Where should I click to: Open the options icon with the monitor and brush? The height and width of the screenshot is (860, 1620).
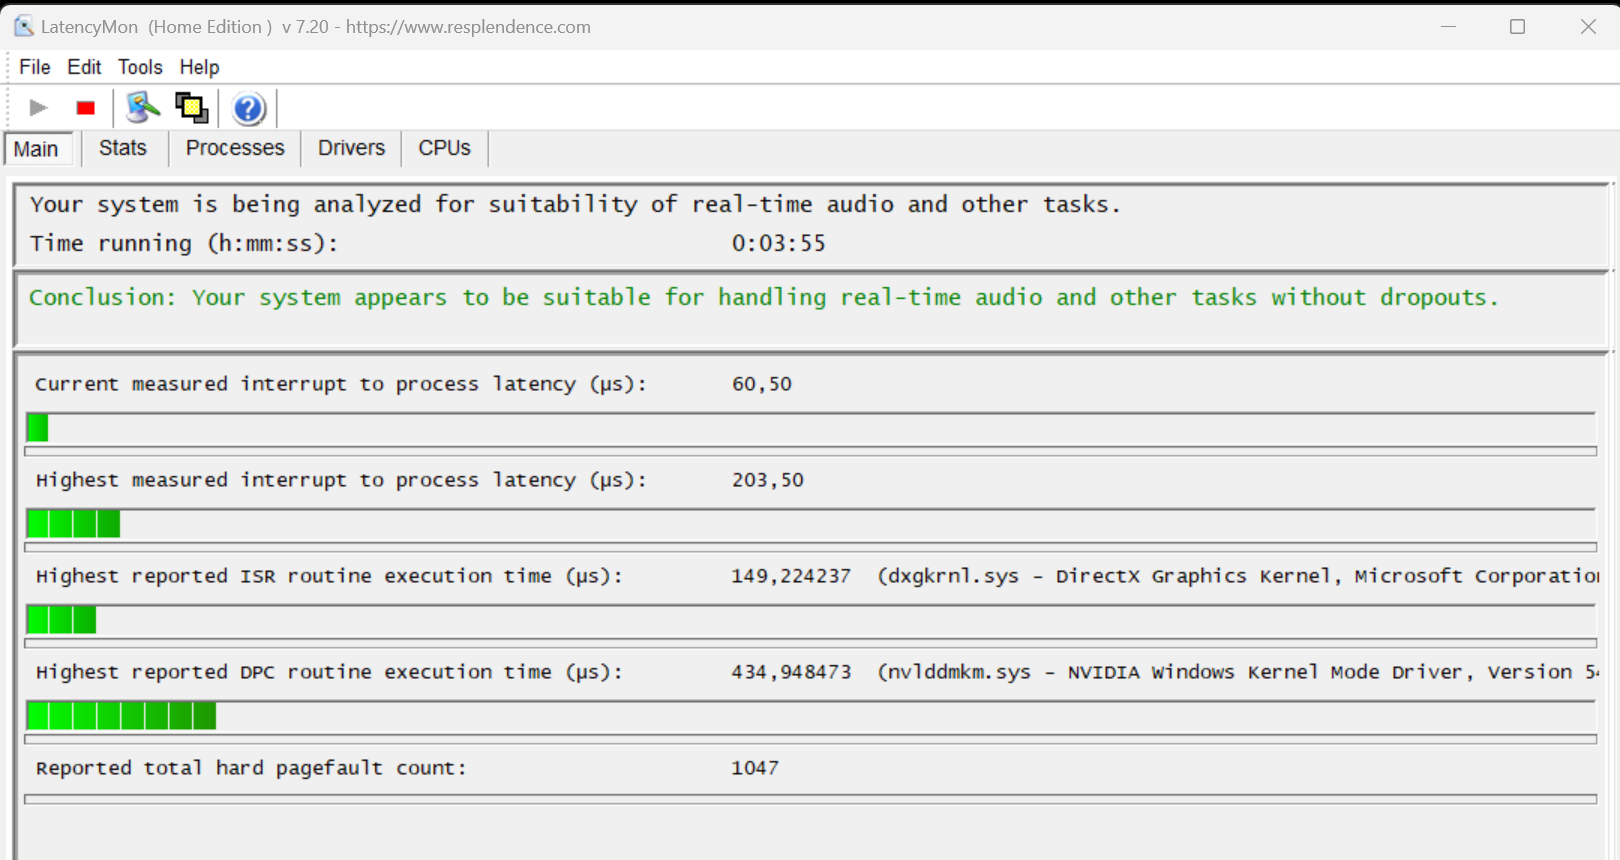[x=142, y=108]
